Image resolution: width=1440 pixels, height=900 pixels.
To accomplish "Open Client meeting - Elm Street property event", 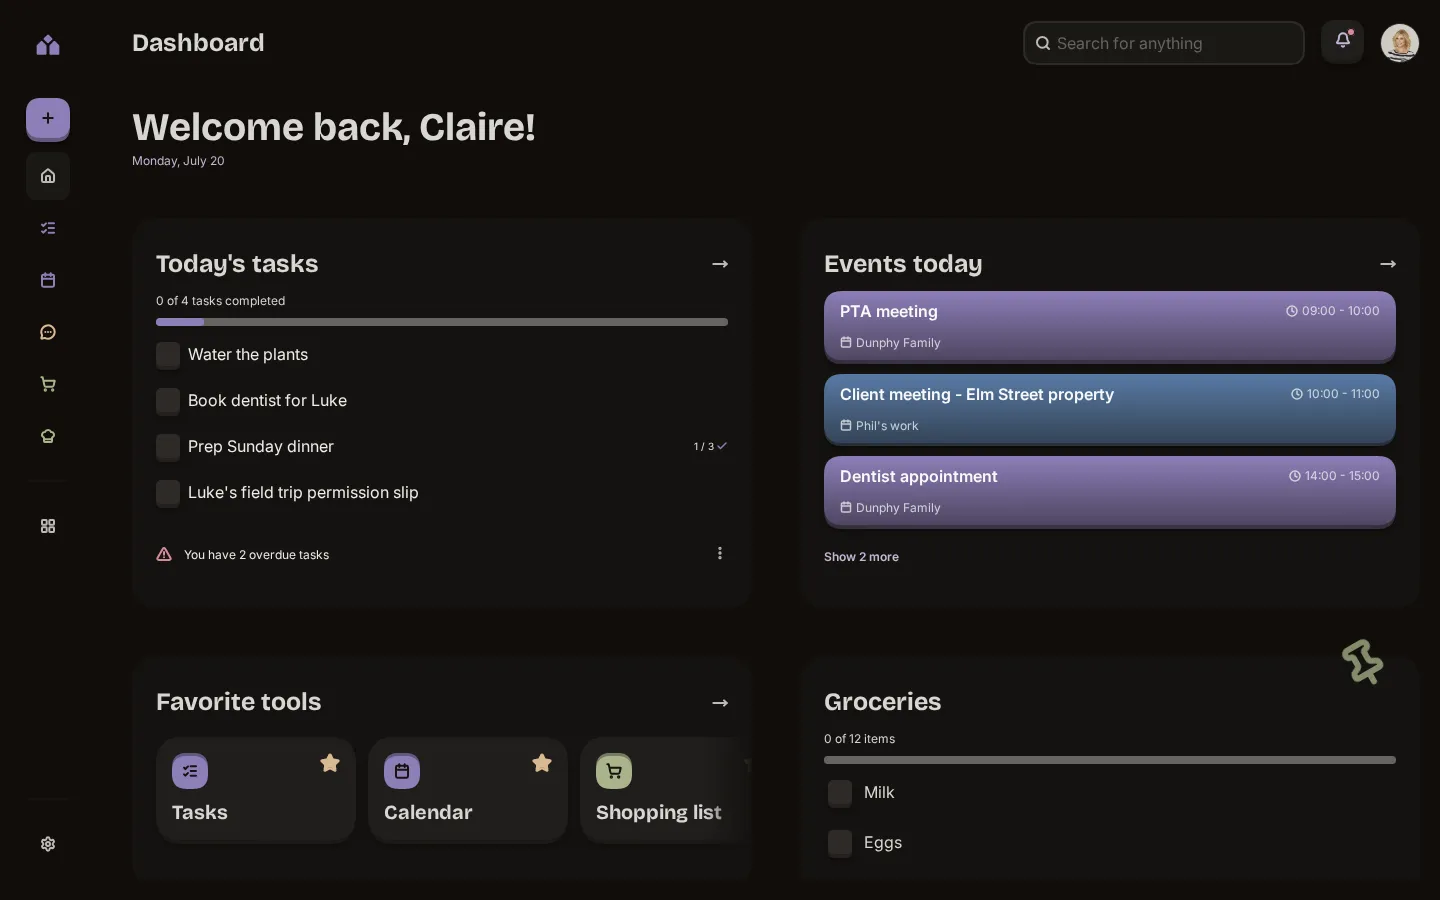I will pyautogui.click(x=1110, y=409).
